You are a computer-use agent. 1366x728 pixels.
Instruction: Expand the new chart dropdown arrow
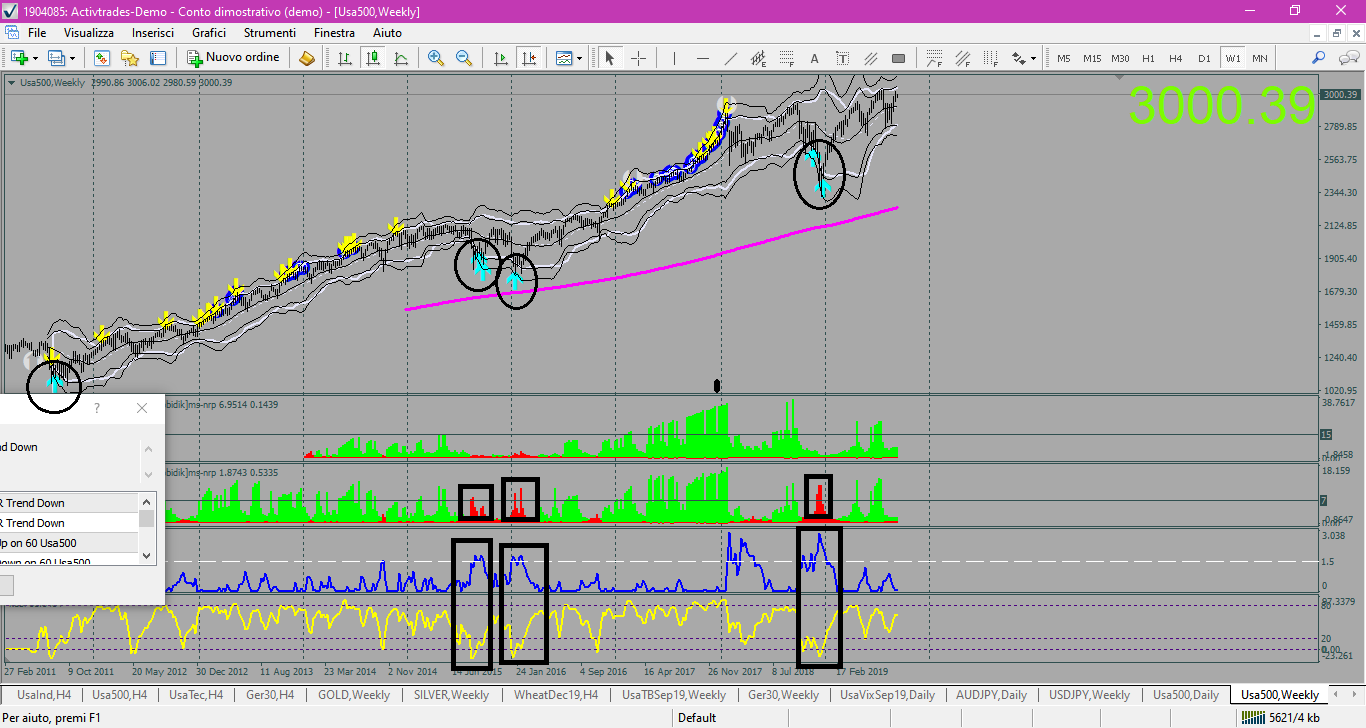coord(35,58)
